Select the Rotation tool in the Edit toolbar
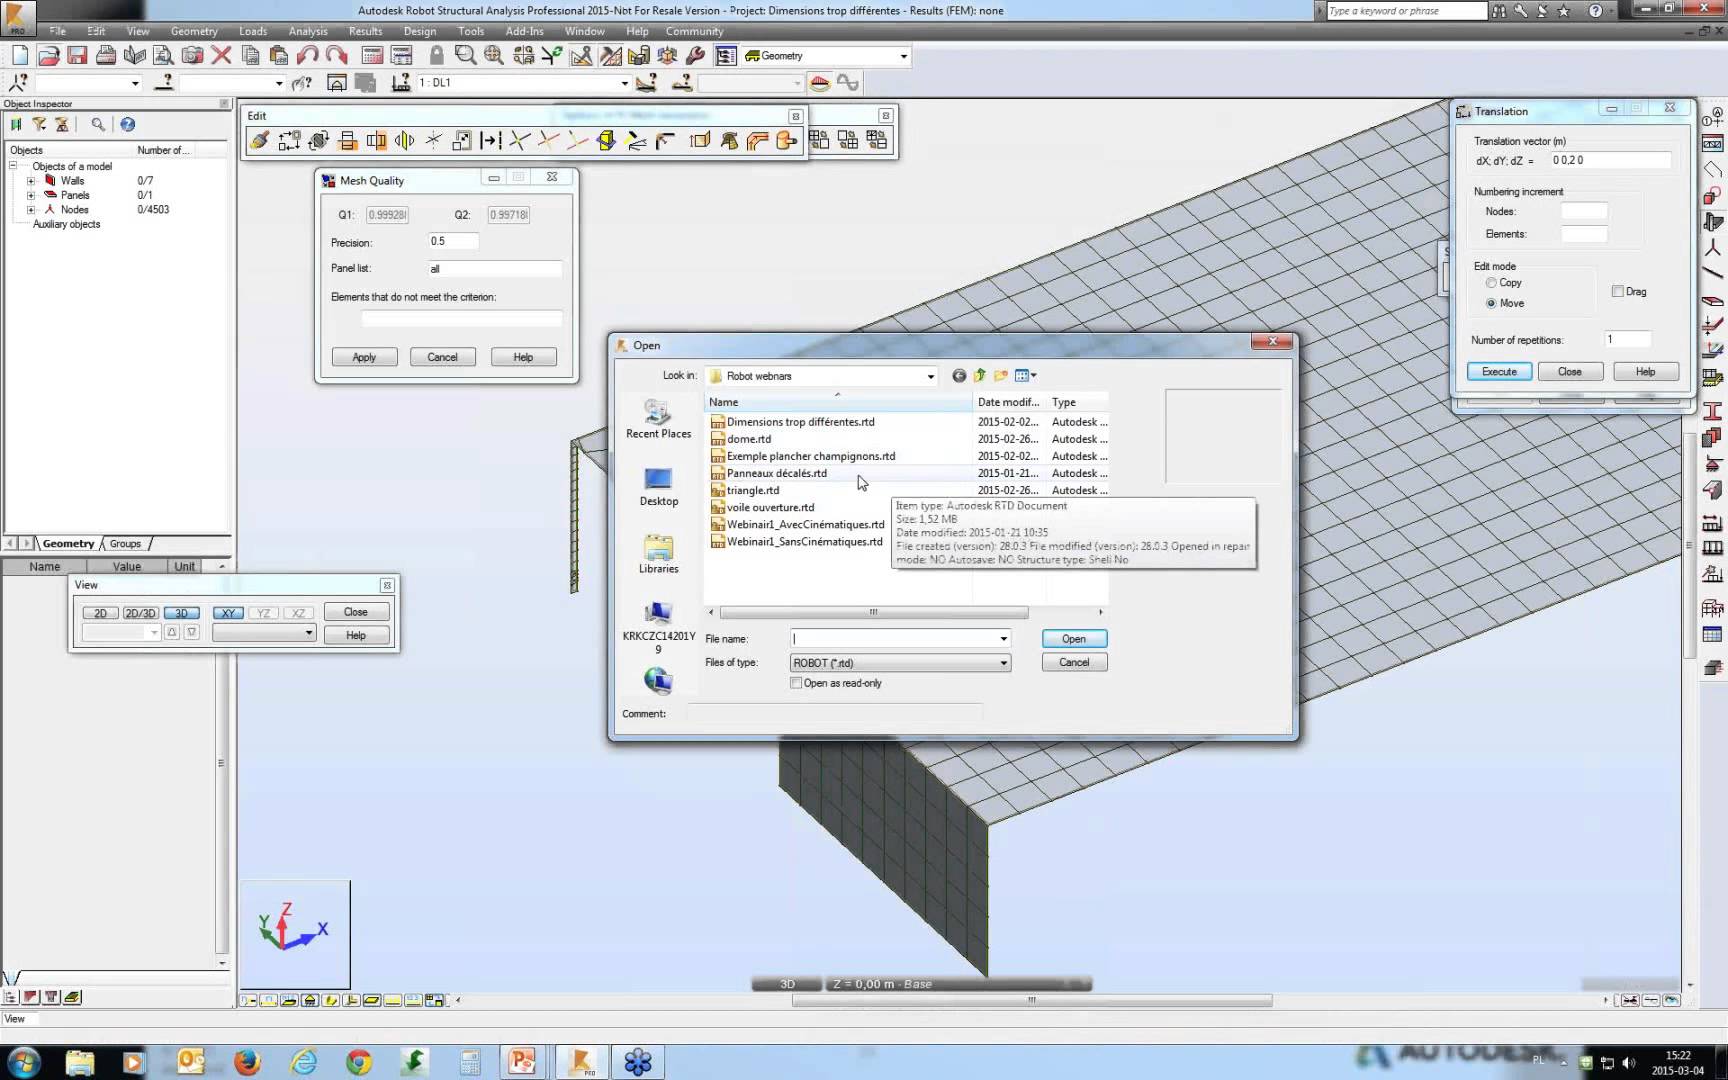The image size is (1728, 1080). click(x=320, y=140)
